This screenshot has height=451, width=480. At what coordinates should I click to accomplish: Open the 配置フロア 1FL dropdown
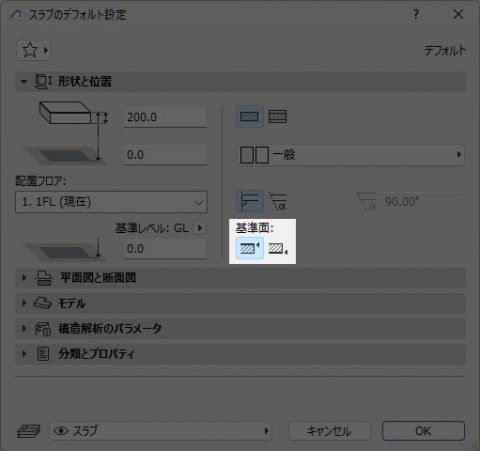tap(111, 202)
